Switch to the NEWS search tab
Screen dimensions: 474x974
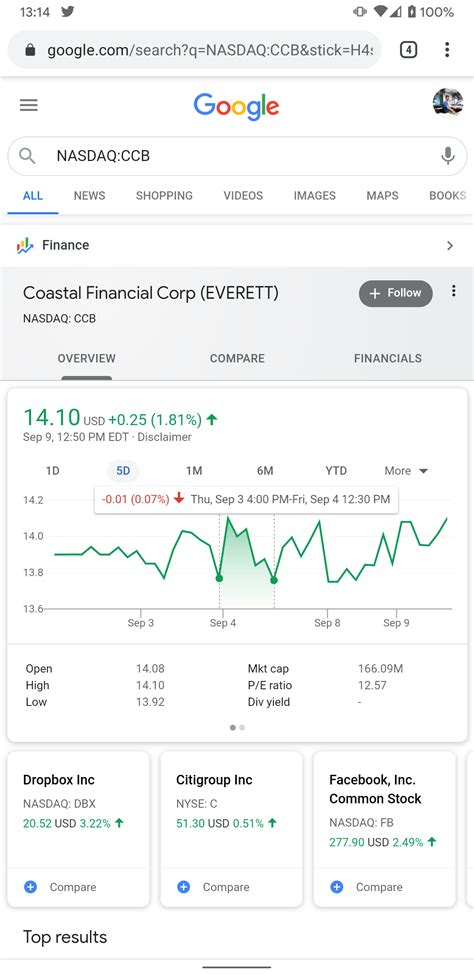(89, 196)
